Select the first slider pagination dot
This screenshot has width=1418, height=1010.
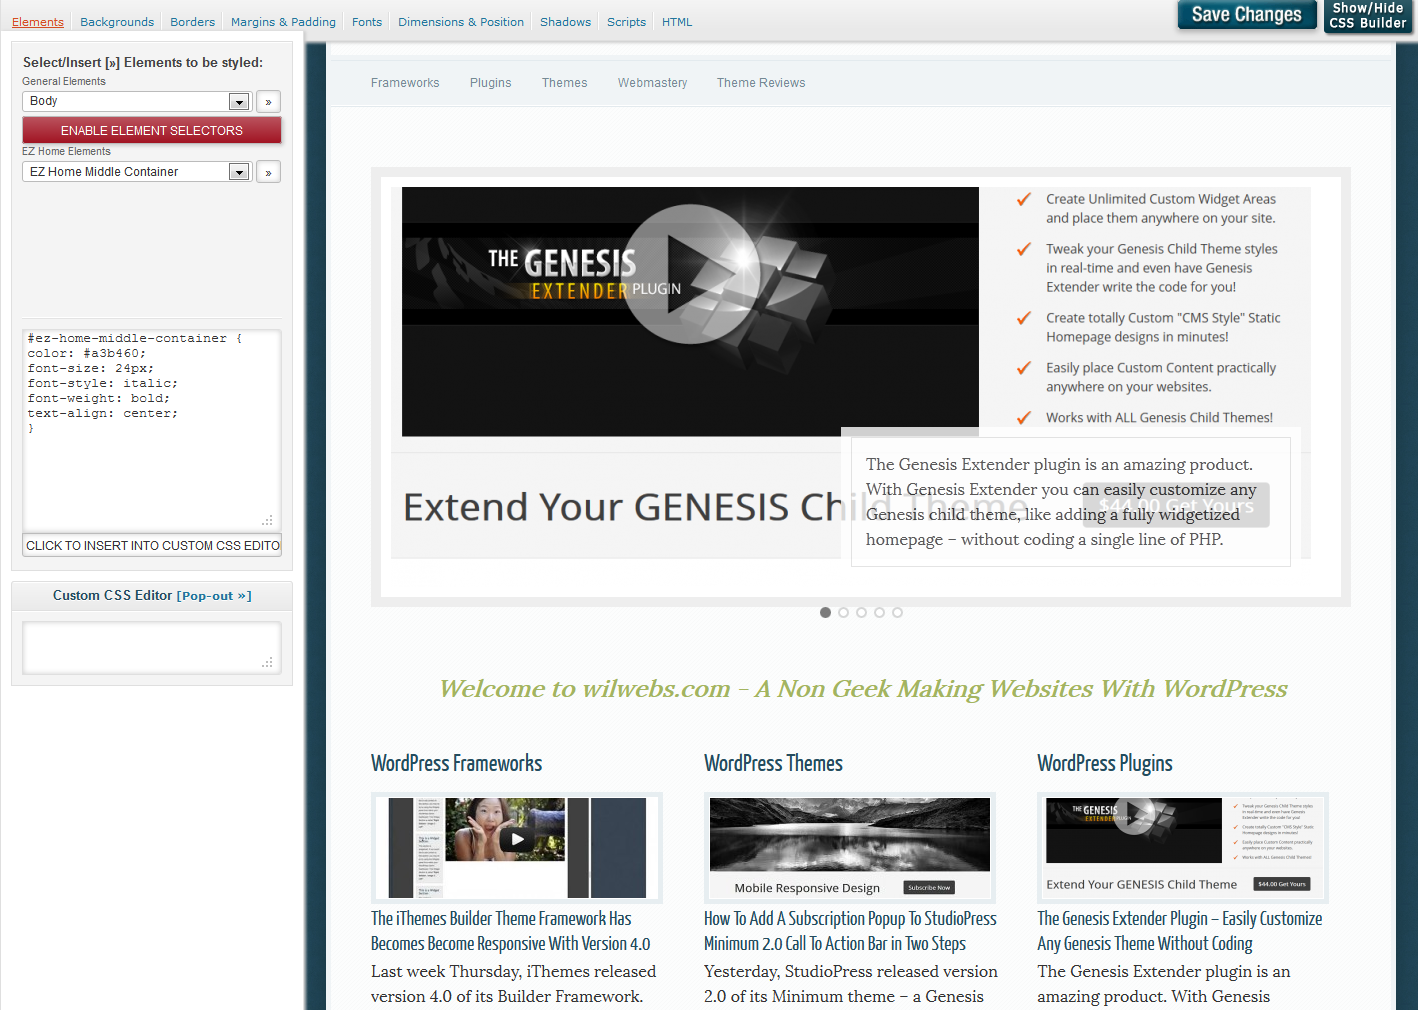(825, 612)
